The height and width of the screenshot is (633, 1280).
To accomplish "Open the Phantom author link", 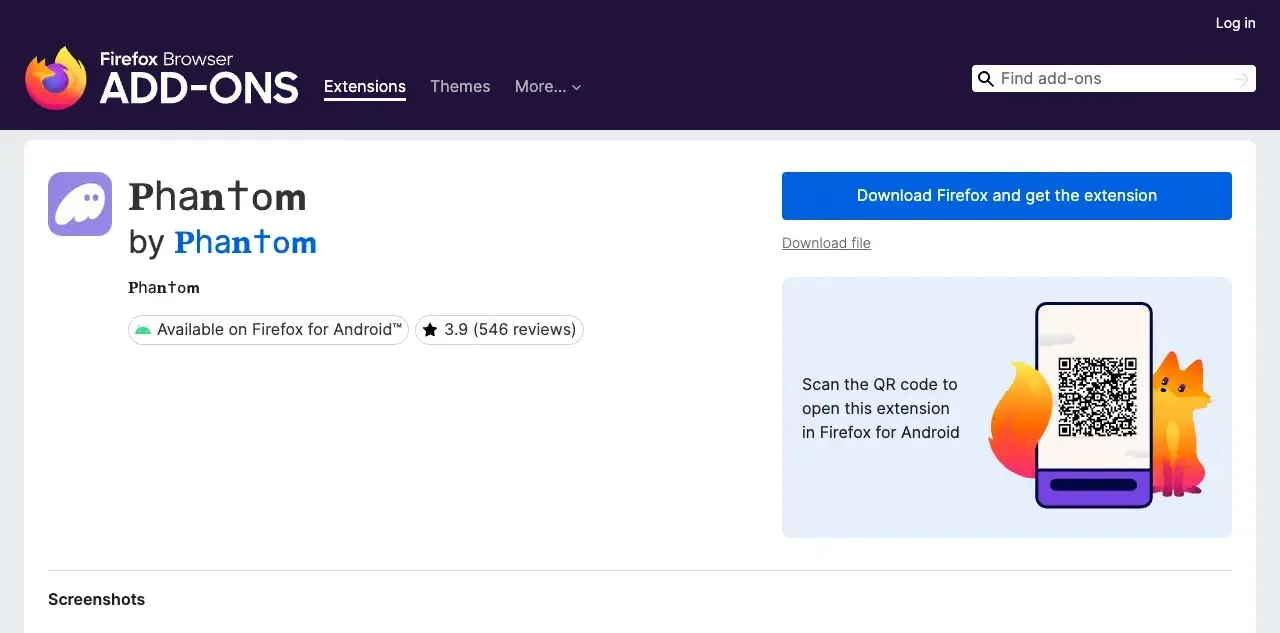I will point(246,242).
